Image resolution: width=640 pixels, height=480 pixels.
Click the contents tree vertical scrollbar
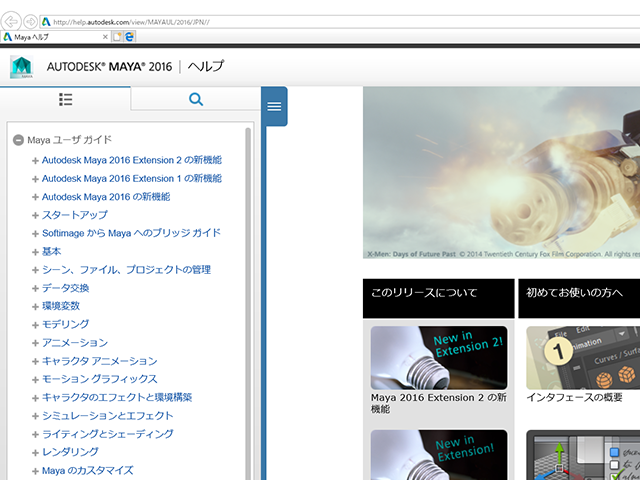[248, 304]
